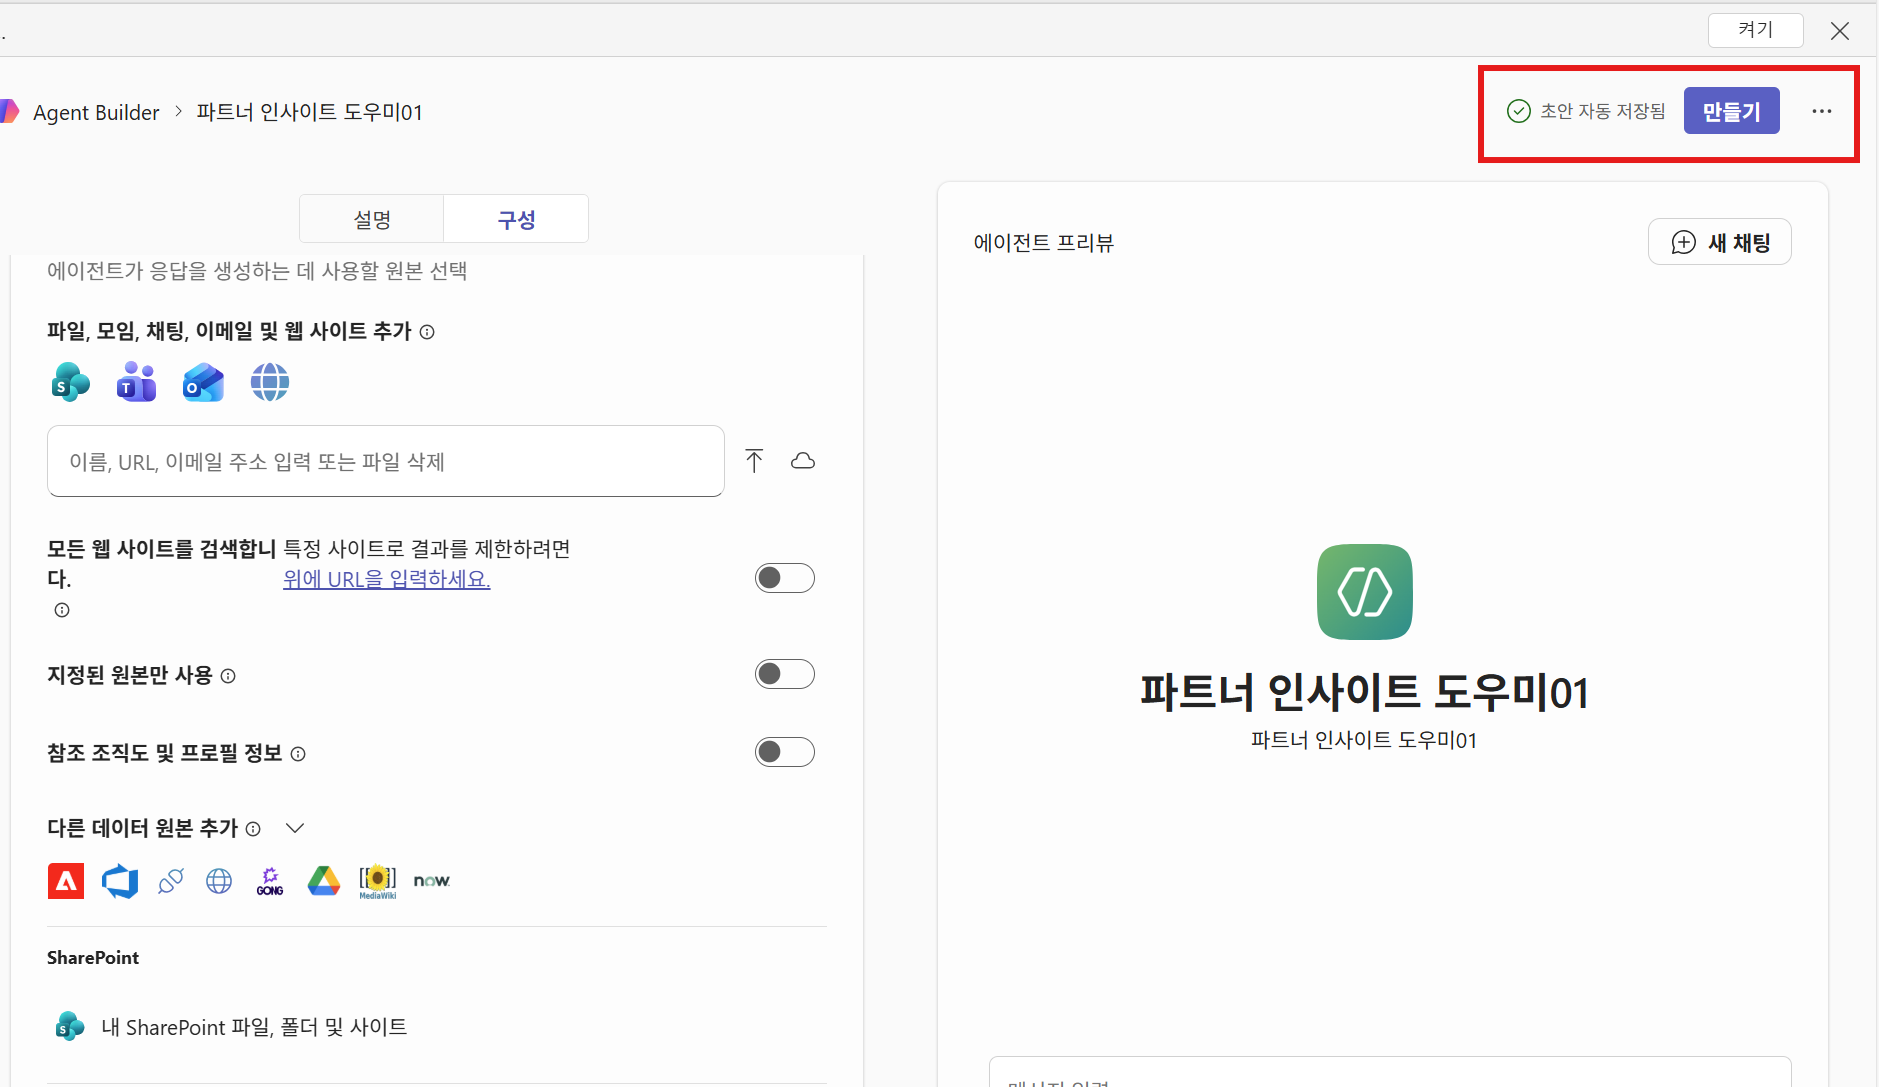Select the MediaWiki data source icon

pyautogui.click(x=378, y=881)
